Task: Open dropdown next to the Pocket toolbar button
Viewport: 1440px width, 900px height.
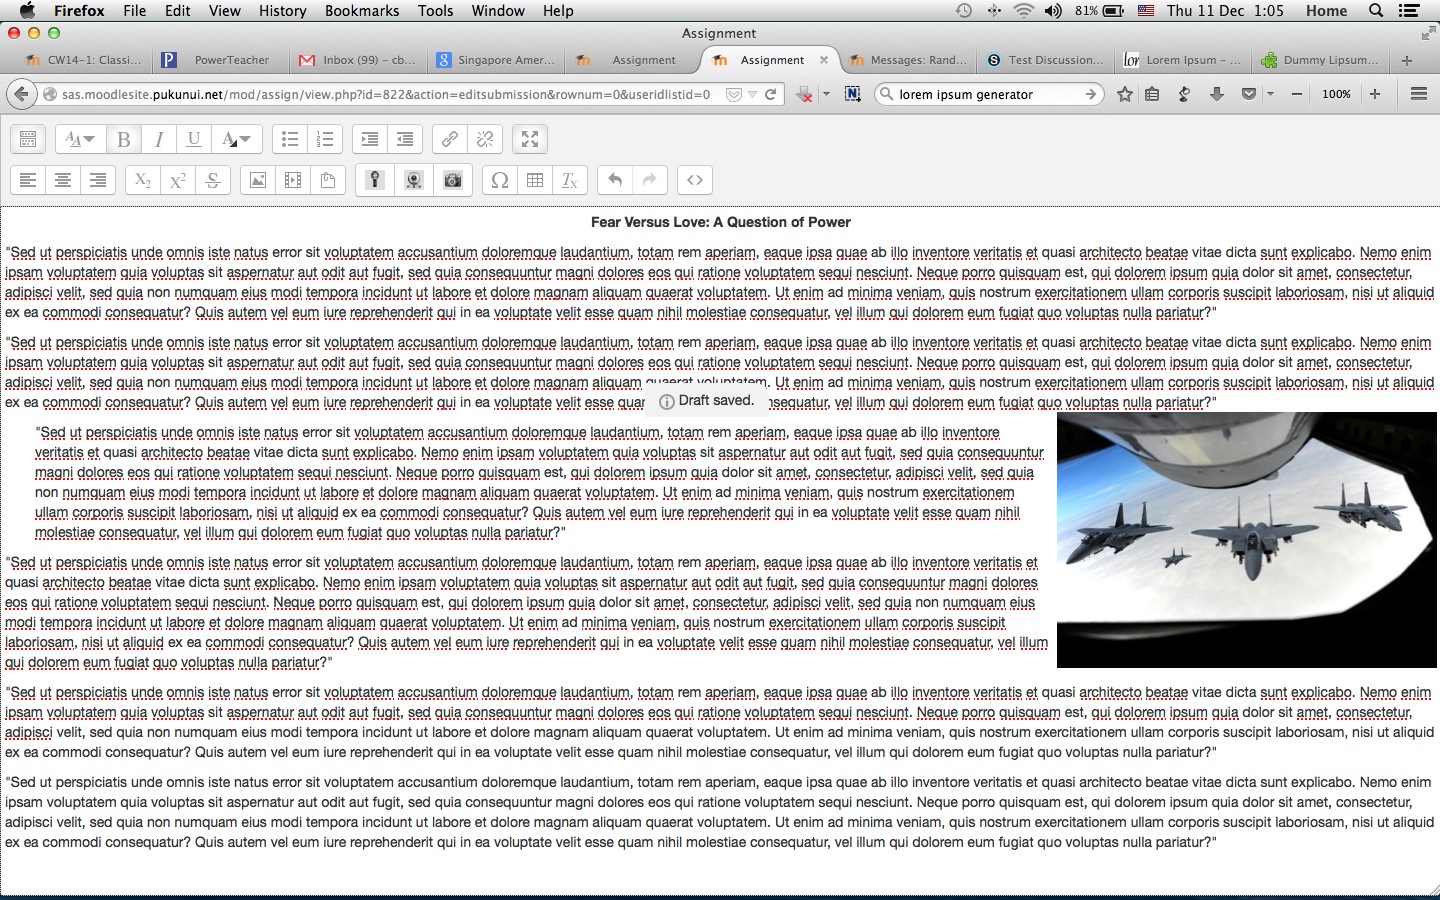Action: (x=1270, y=94)
